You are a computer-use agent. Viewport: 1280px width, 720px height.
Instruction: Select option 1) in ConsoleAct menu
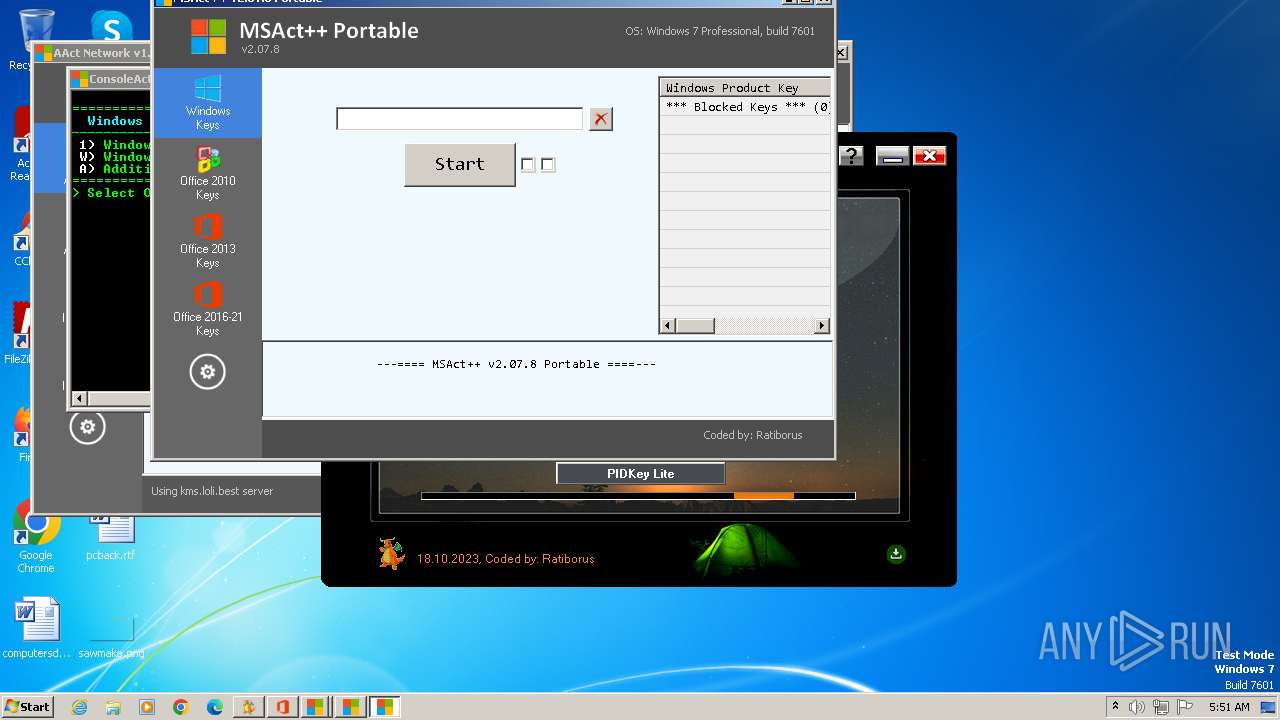coord(114,145)
